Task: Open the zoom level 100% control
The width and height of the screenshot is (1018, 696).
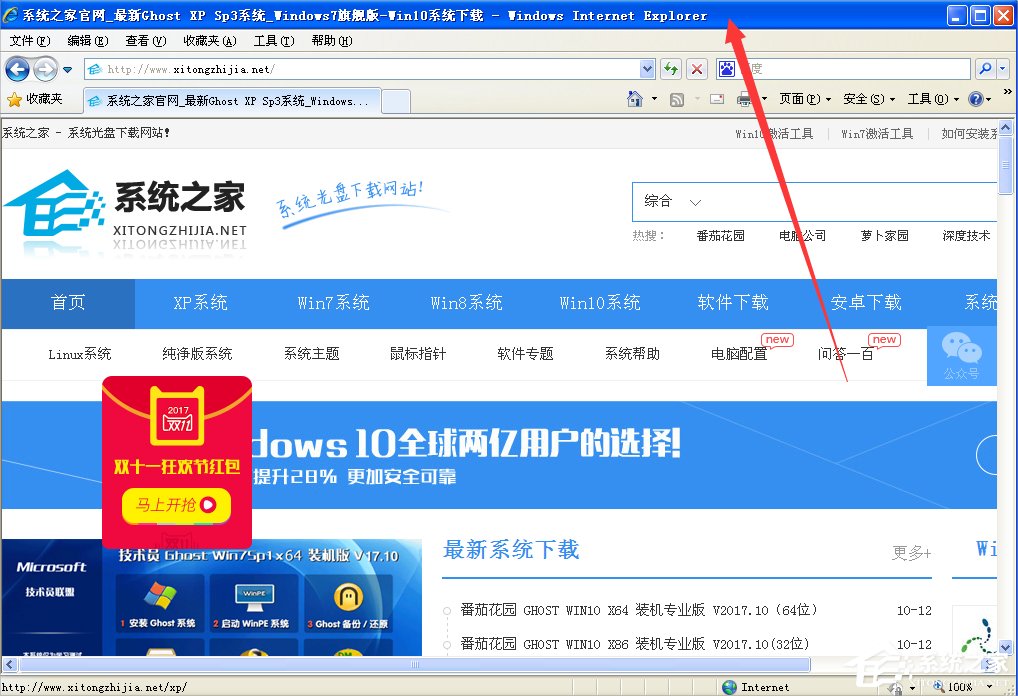Action: tap(960, 687)
